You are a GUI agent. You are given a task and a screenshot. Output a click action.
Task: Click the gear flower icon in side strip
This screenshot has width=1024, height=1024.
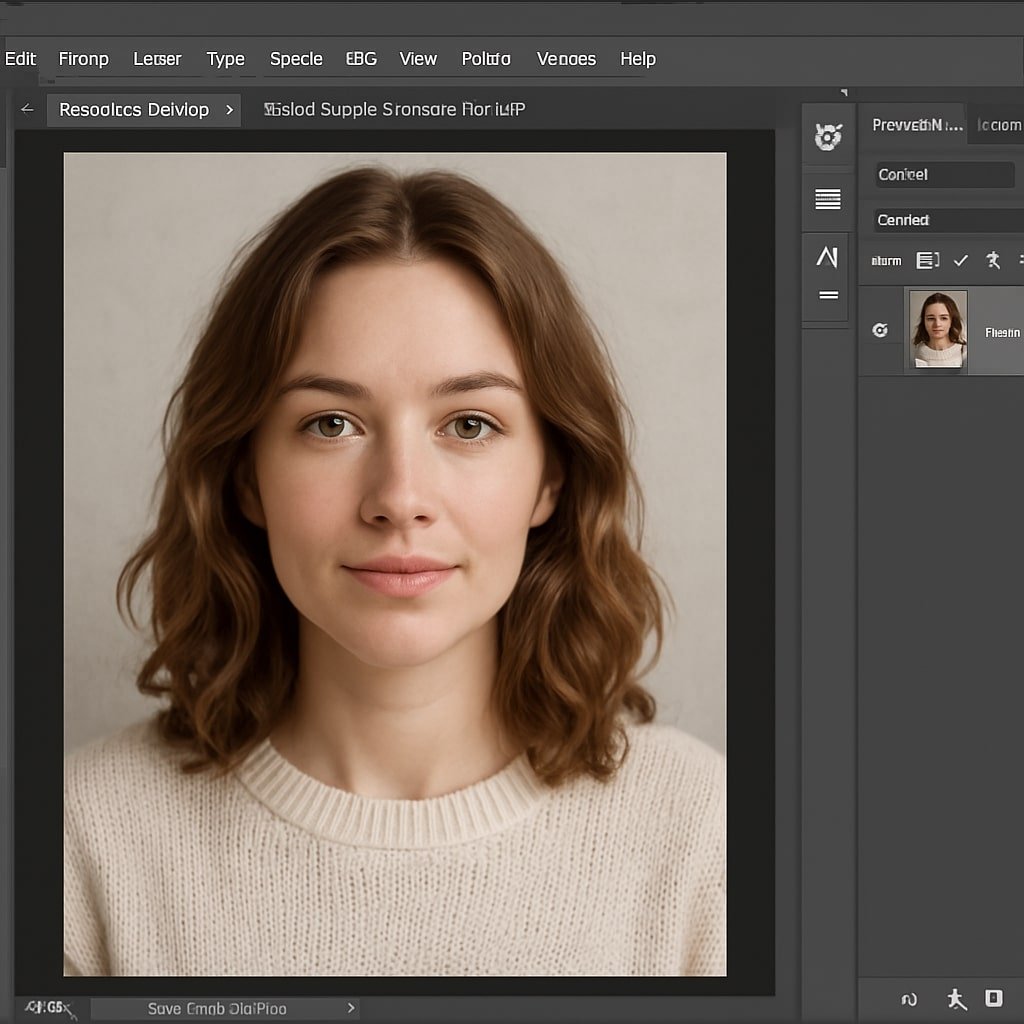[x=828, y=136]
